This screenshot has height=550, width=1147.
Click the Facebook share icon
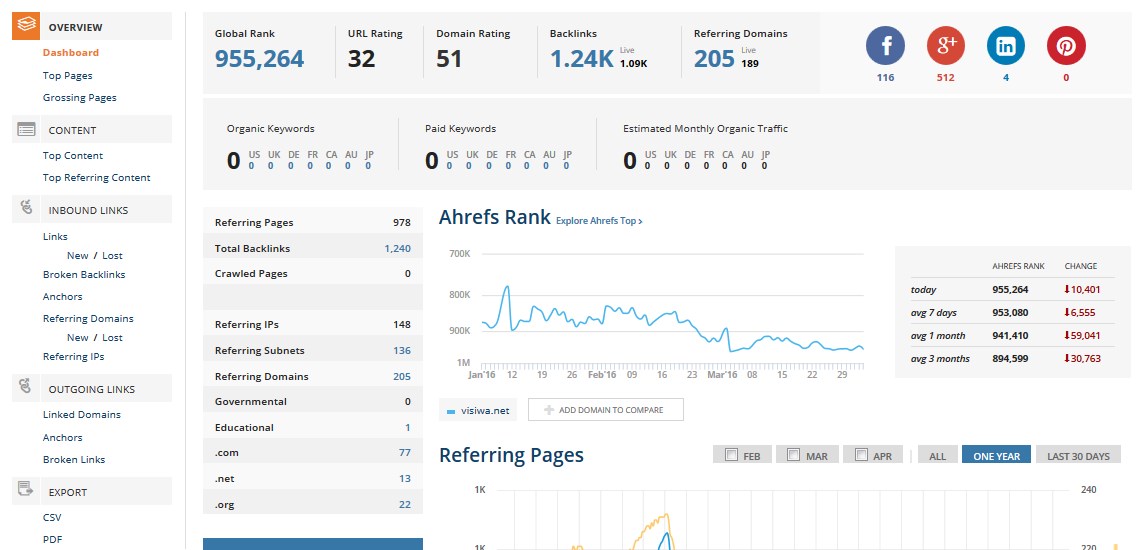pyautogui.click(x=885, y=45)
